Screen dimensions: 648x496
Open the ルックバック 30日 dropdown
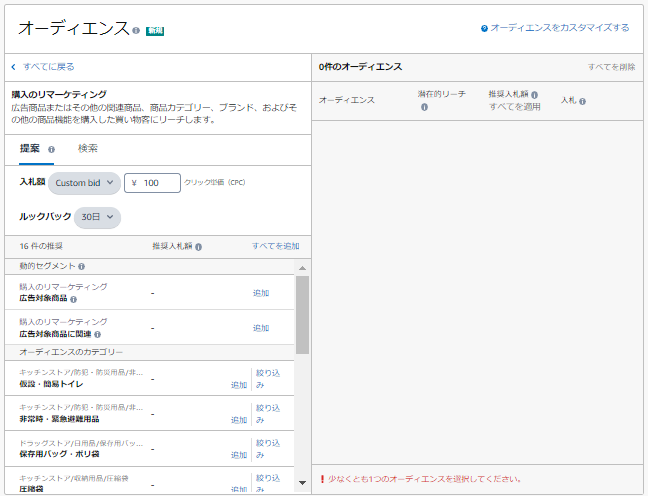point(97,217)
